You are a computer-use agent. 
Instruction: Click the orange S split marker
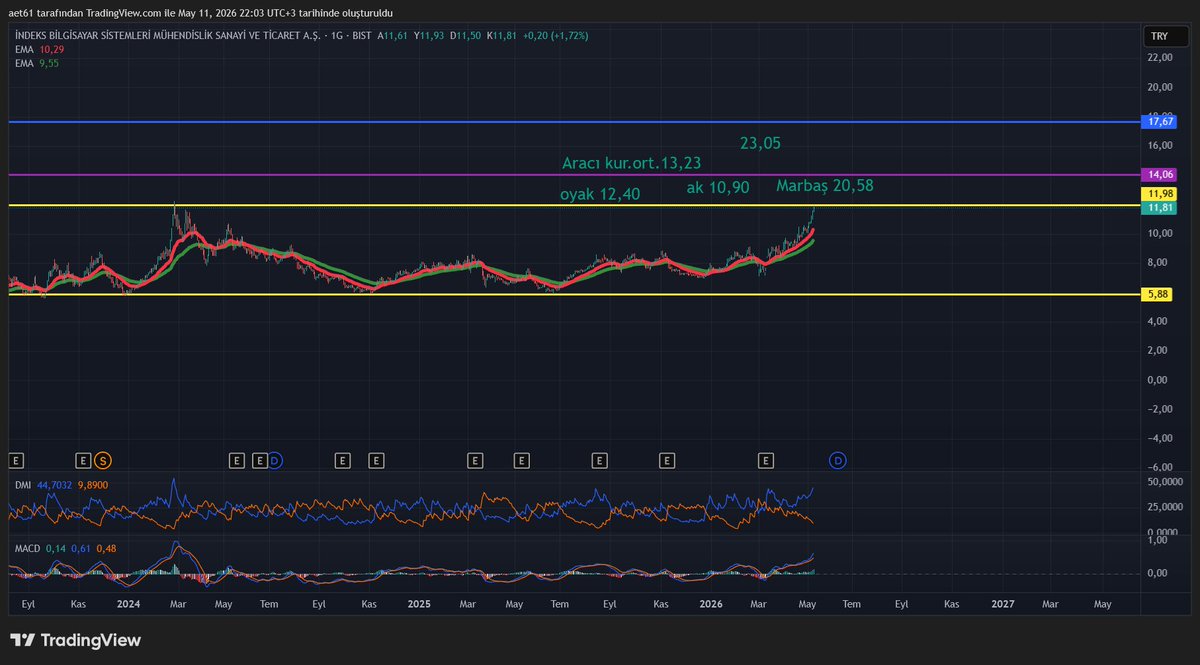(x=103, y=460)
